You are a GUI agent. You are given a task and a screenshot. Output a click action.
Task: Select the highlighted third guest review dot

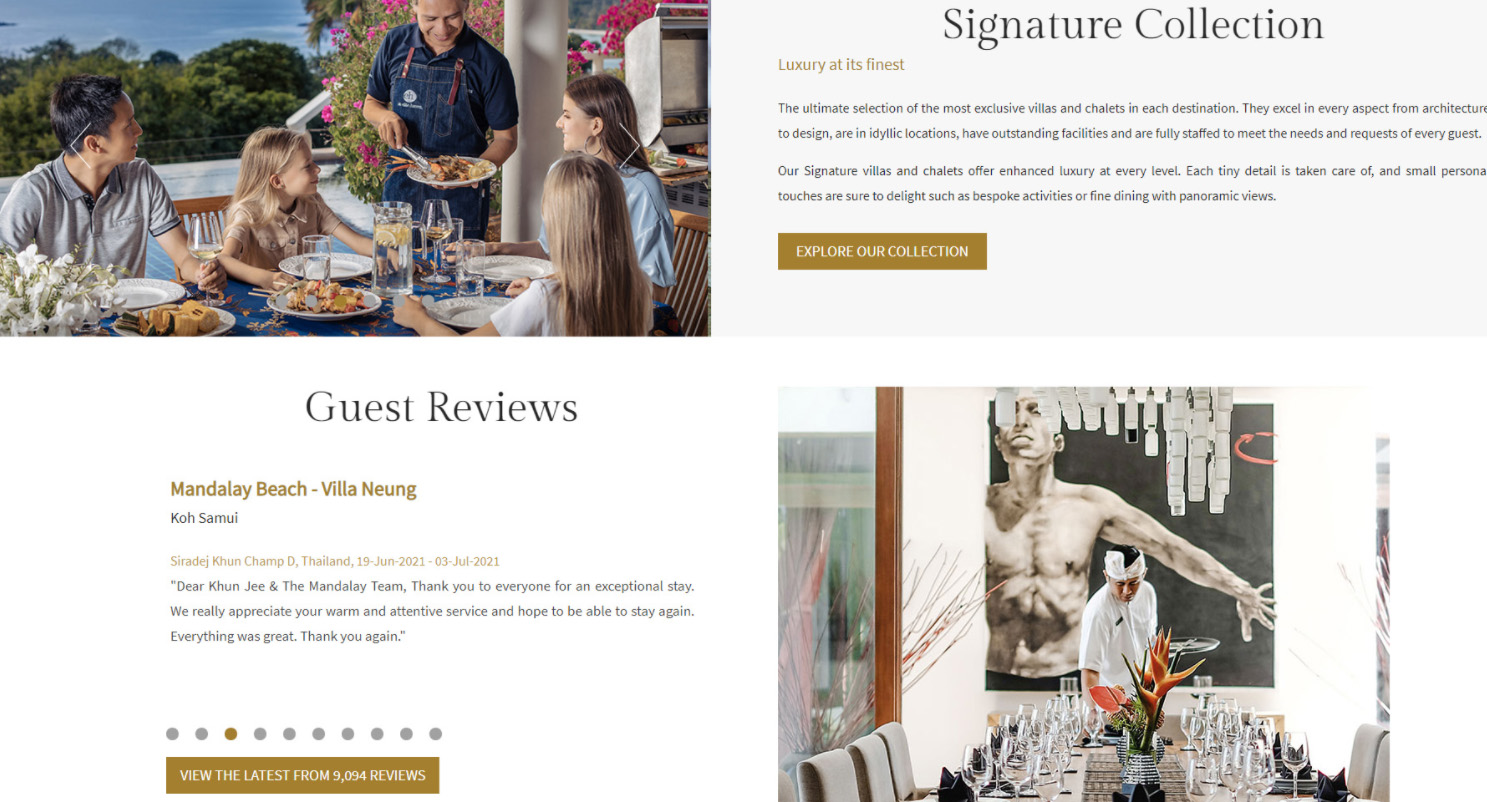231,734
